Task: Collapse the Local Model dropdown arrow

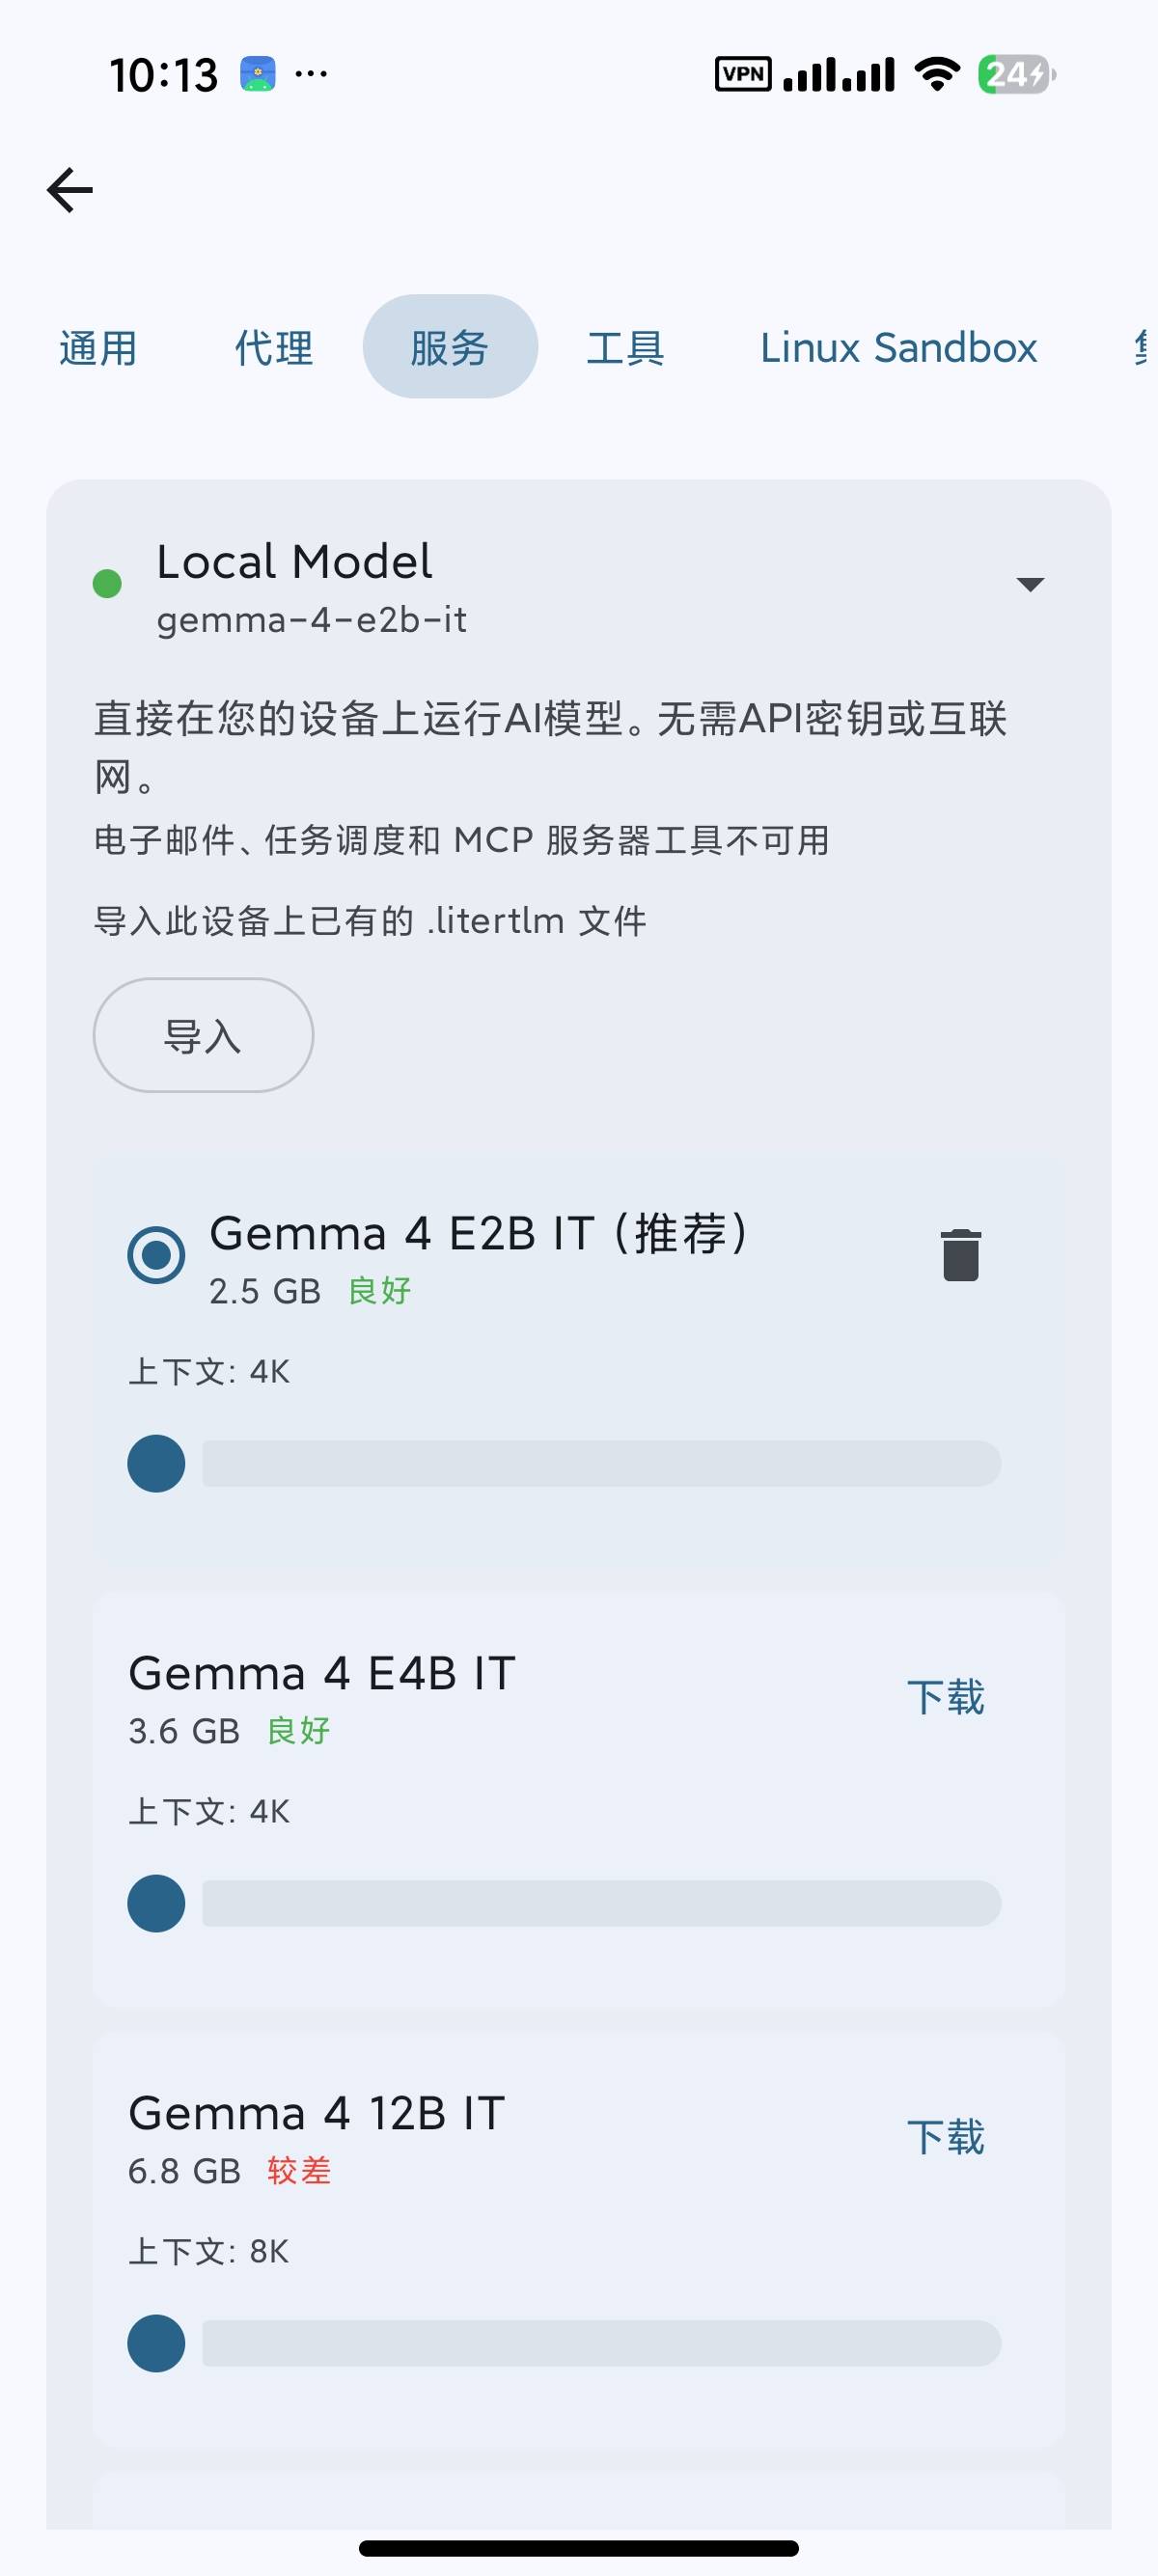Action: [x=1030, y=583]
